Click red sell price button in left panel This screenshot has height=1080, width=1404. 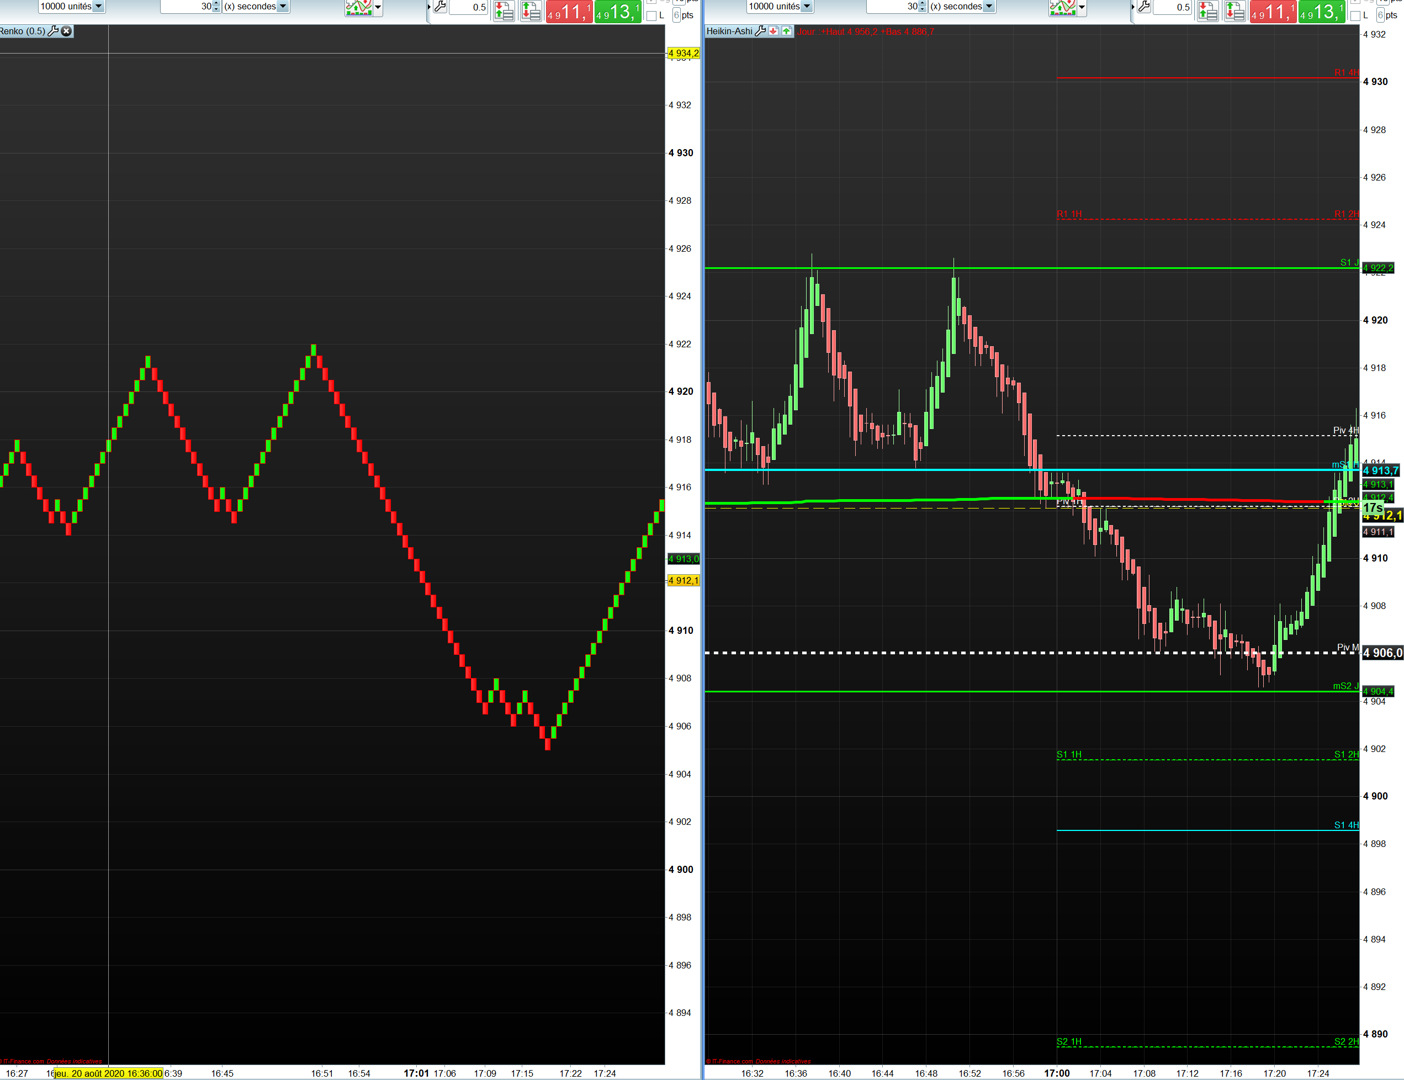pyautogui.click(x=568, y=11)
